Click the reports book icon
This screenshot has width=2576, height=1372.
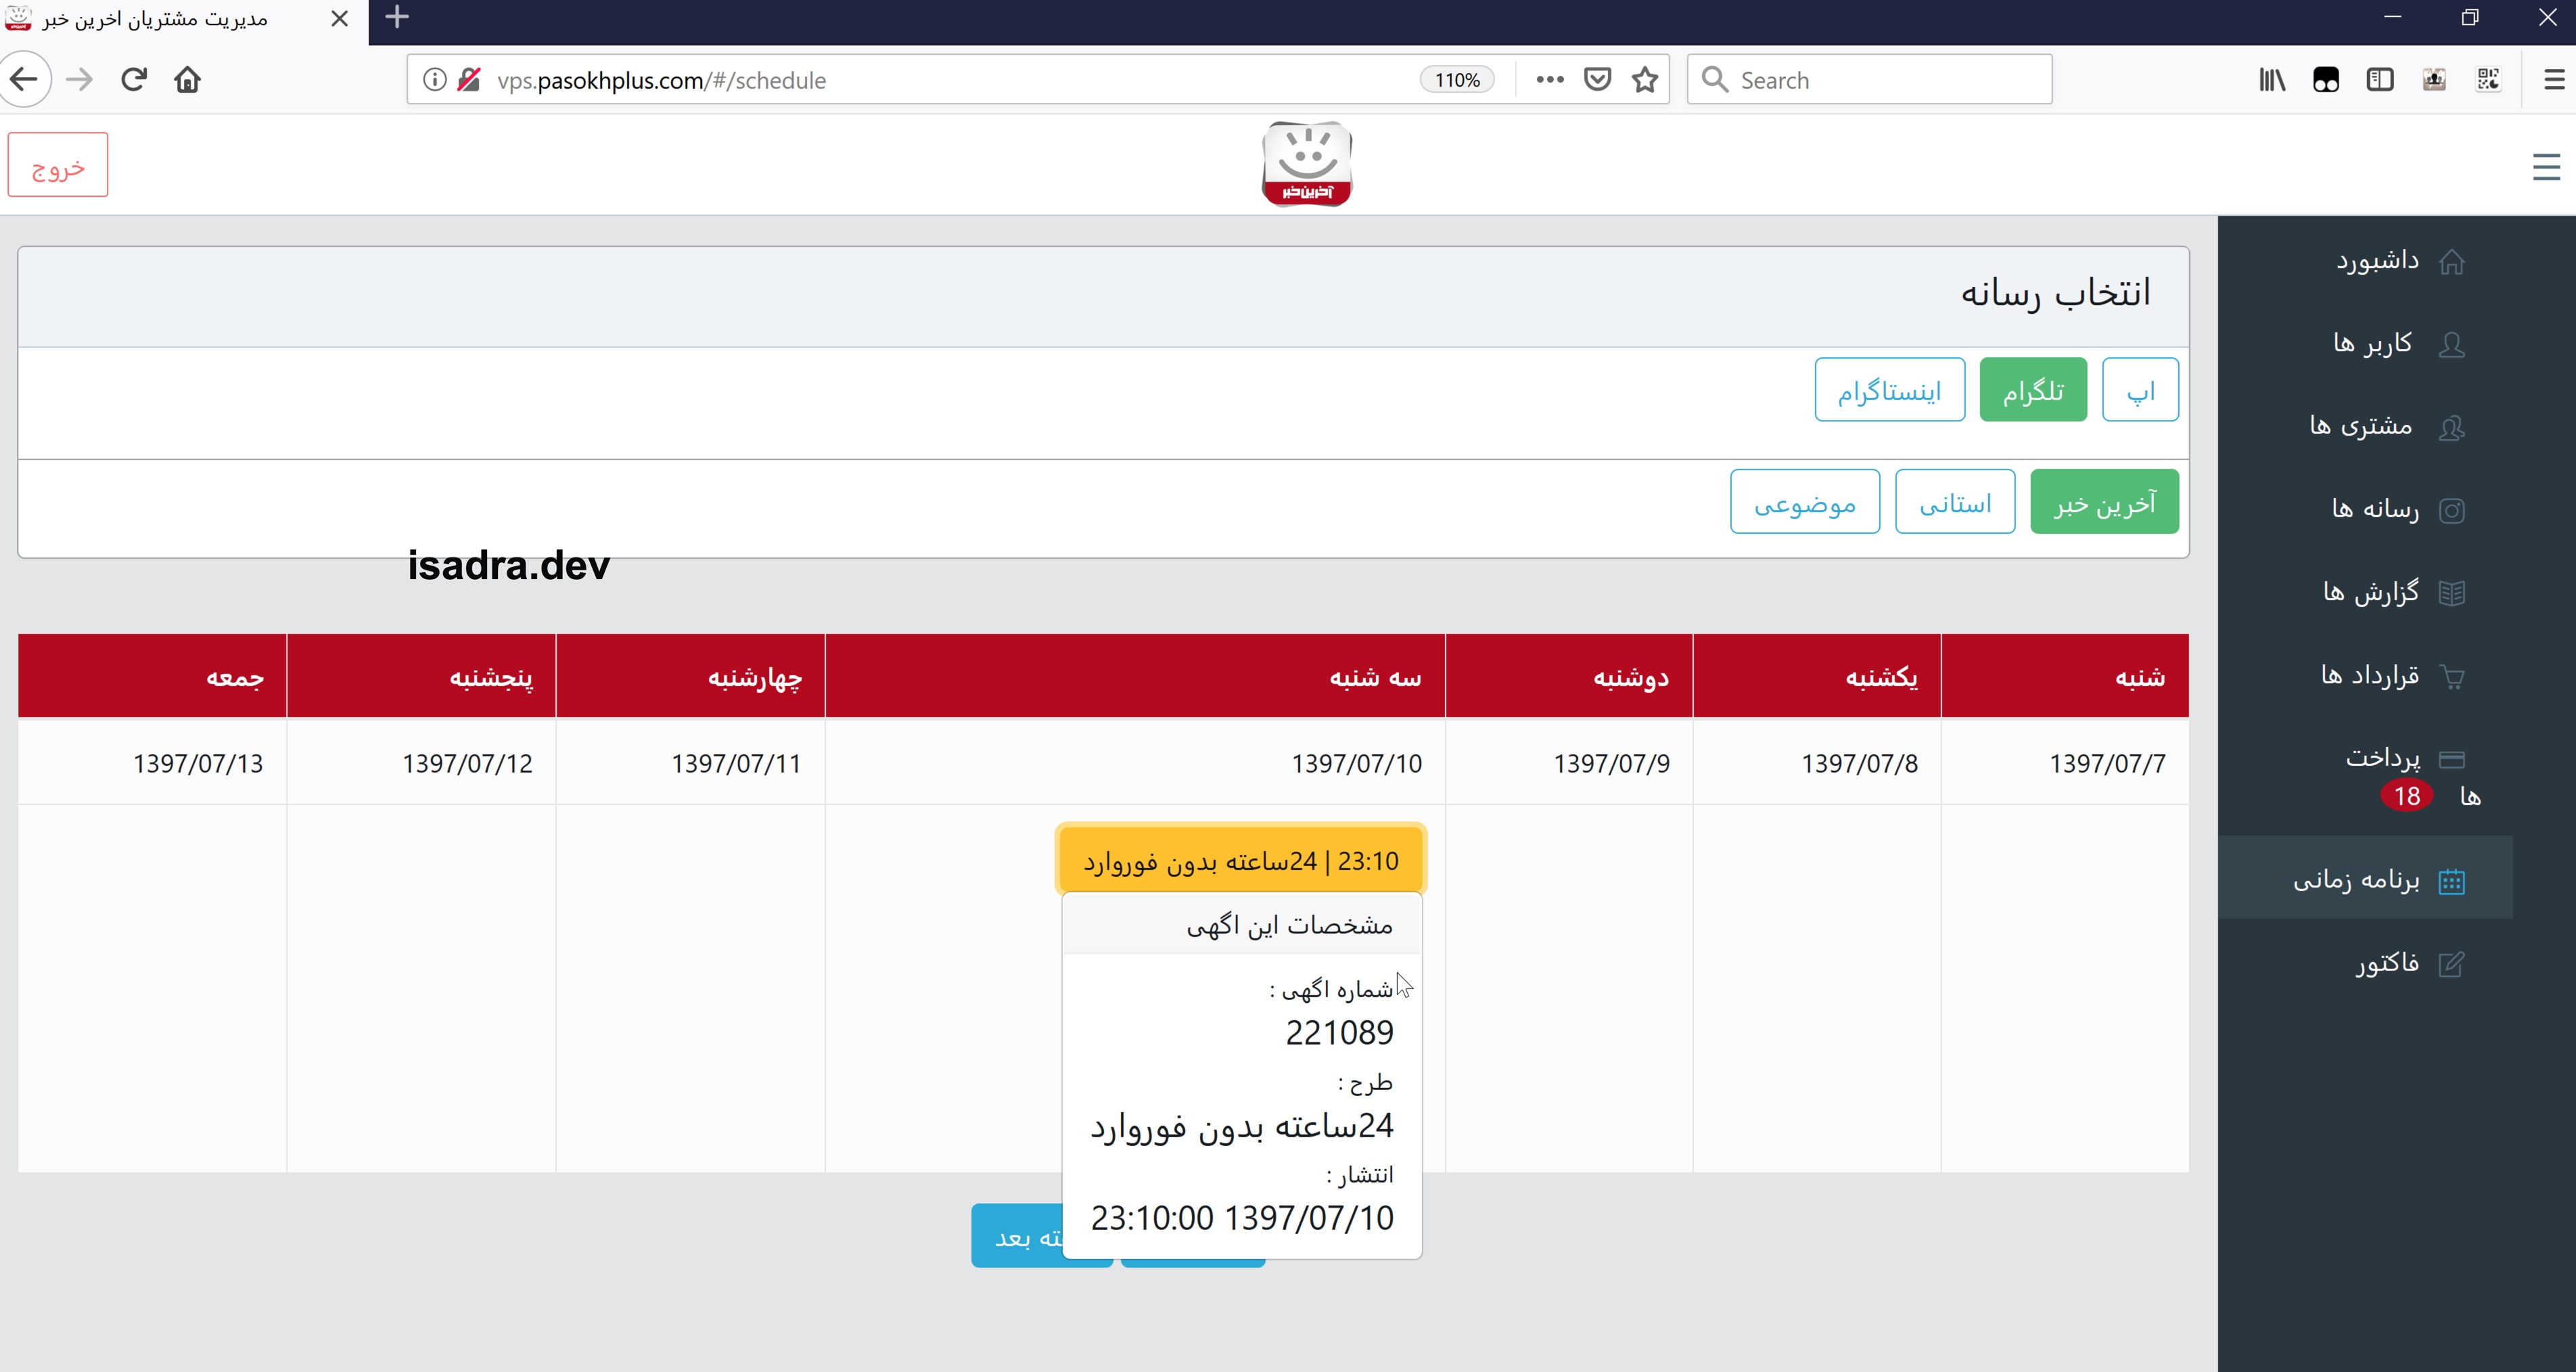2451,594
